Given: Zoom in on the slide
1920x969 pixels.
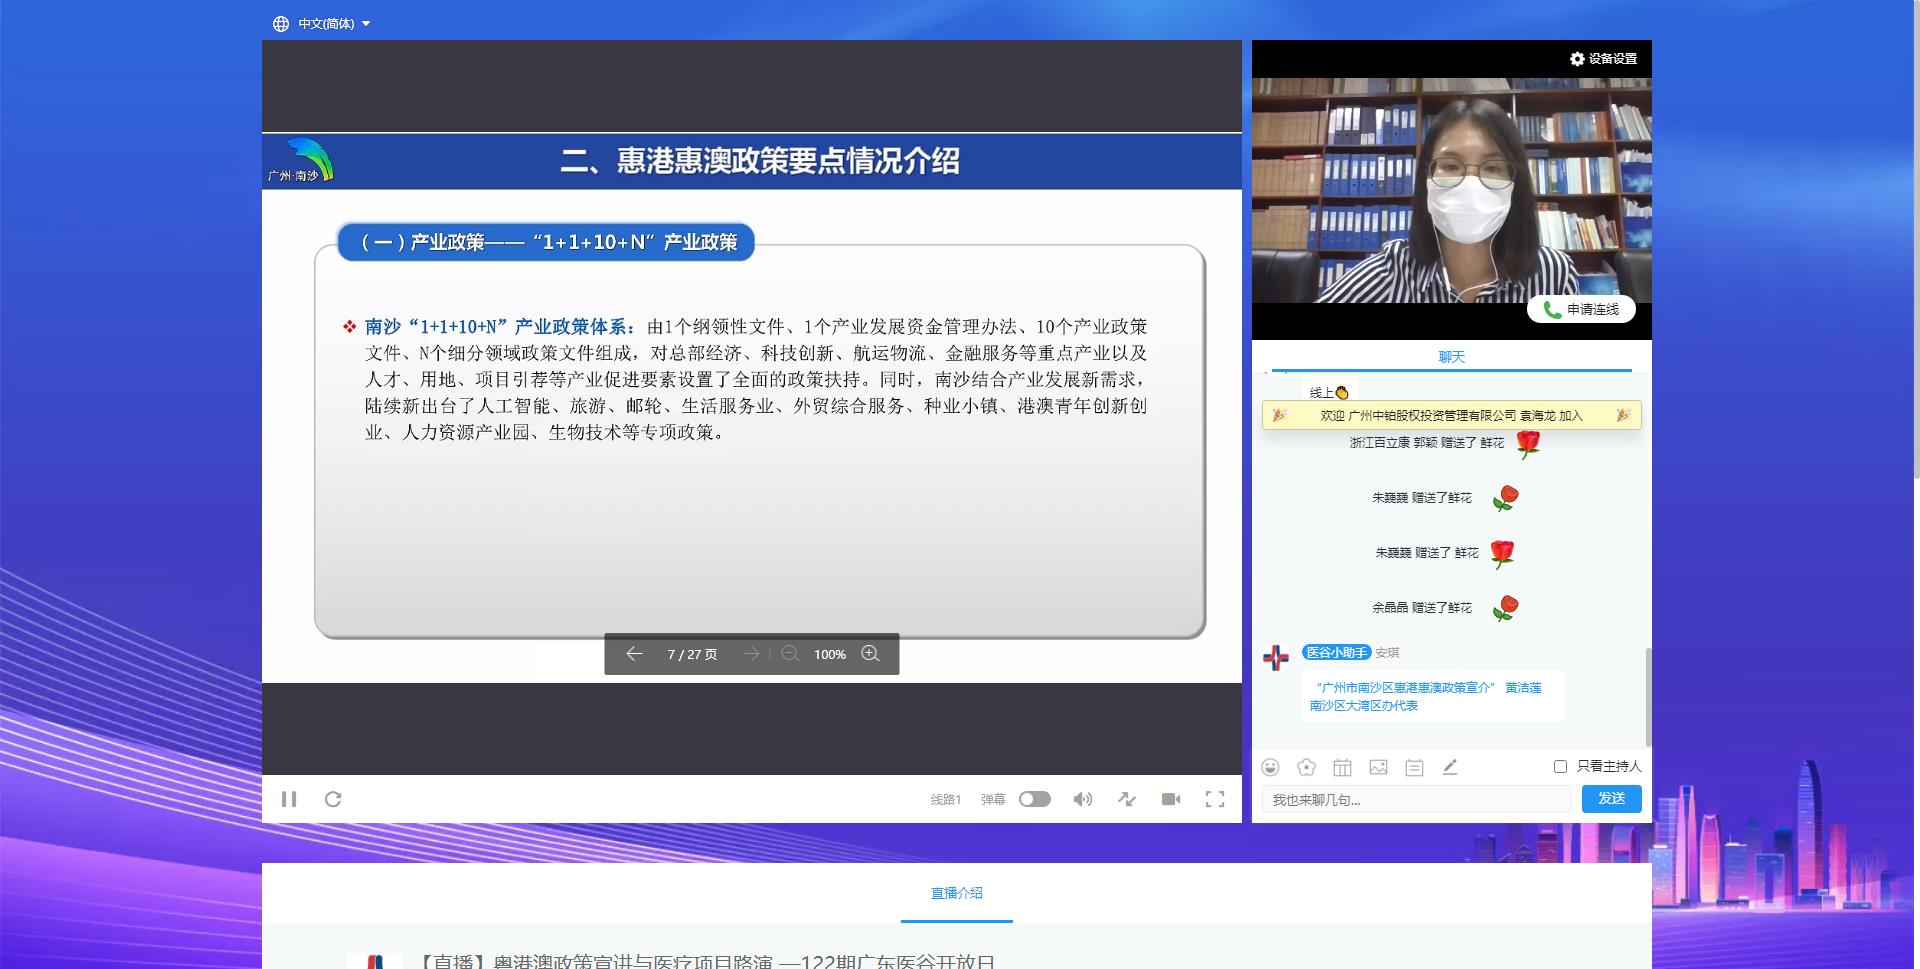Looking at the screenshot, I should [x=870, y=654].
